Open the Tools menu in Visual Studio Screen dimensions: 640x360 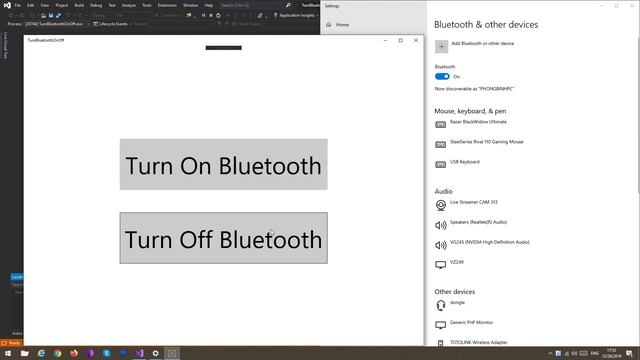pos(147,5)
